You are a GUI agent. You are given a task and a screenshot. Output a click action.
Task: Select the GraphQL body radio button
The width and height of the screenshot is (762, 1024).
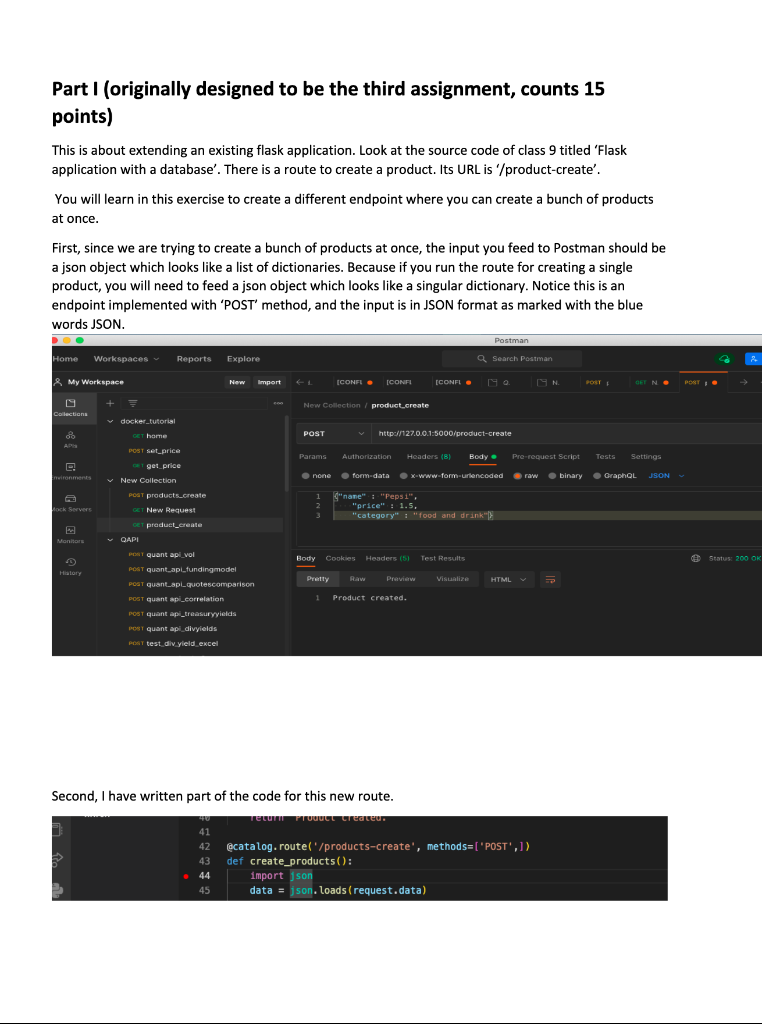[x=597, y=475]
